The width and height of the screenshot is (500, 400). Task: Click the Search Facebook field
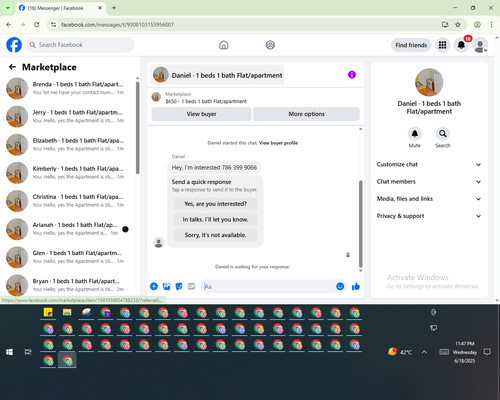(x=80, y=45)
